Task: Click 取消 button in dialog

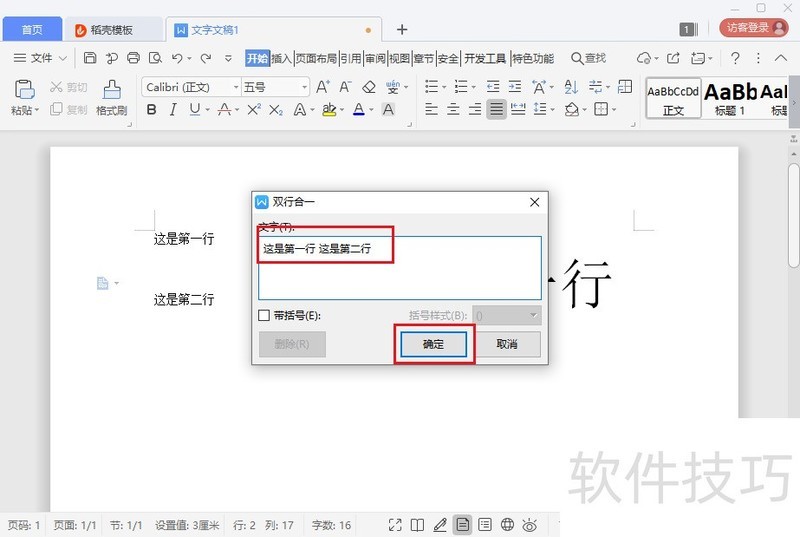Action: (507, 344)
